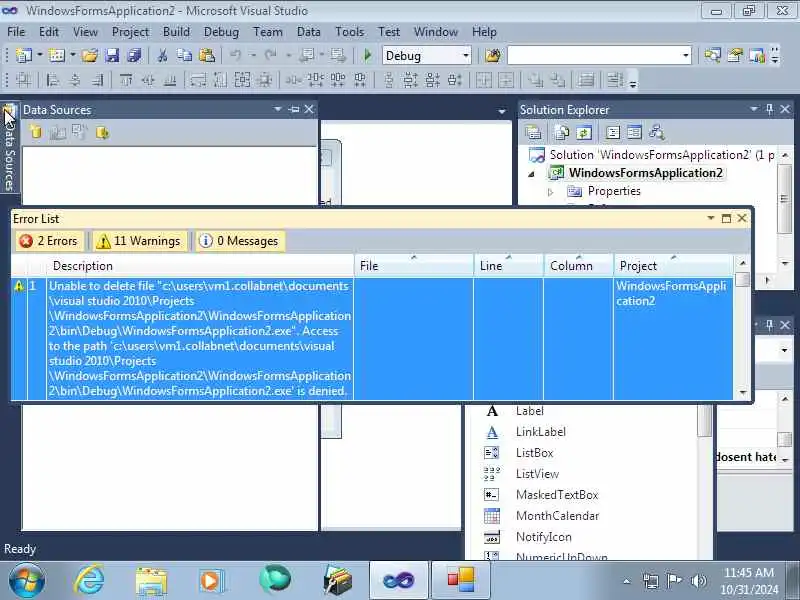
Task: Maximize the Error List window
Action: [x=726, y=218]
